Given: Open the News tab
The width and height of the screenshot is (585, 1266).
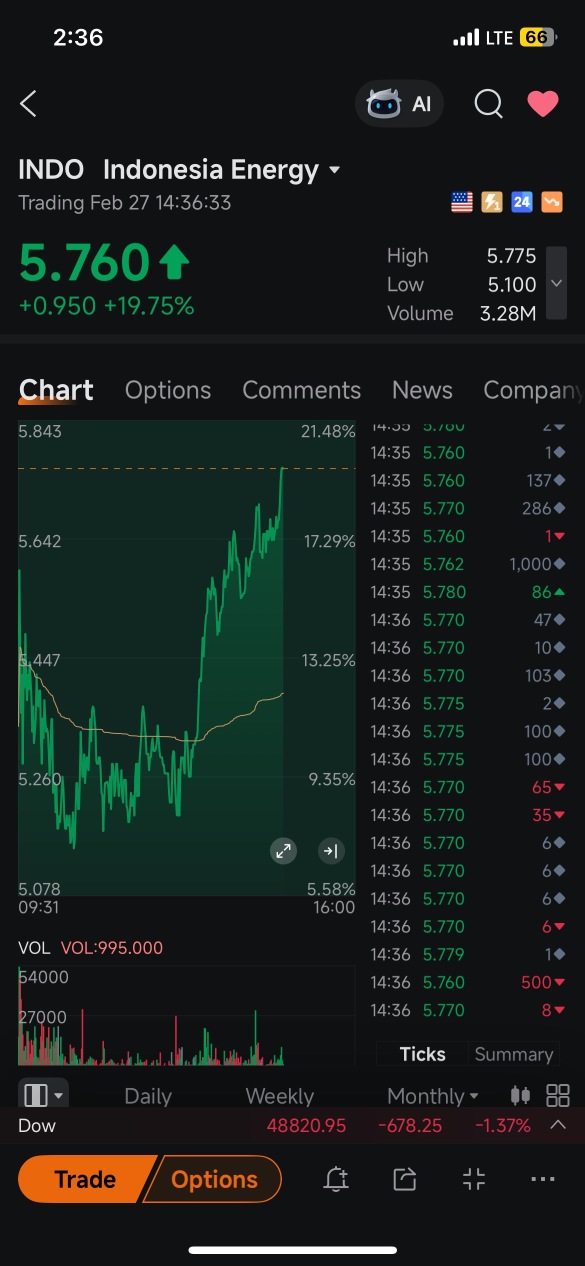Looking at the screenshot, I should click(422, 390).
